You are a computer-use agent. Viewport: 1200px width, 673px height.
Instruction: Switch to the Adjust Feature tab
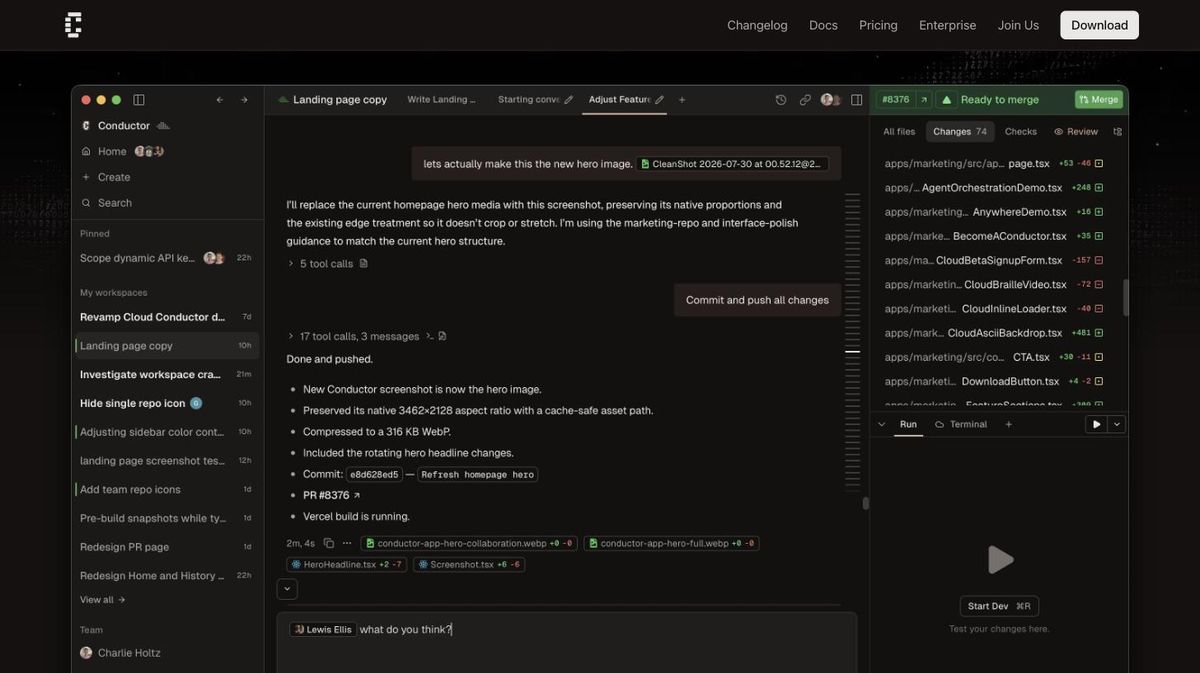(x=624, y=100)
